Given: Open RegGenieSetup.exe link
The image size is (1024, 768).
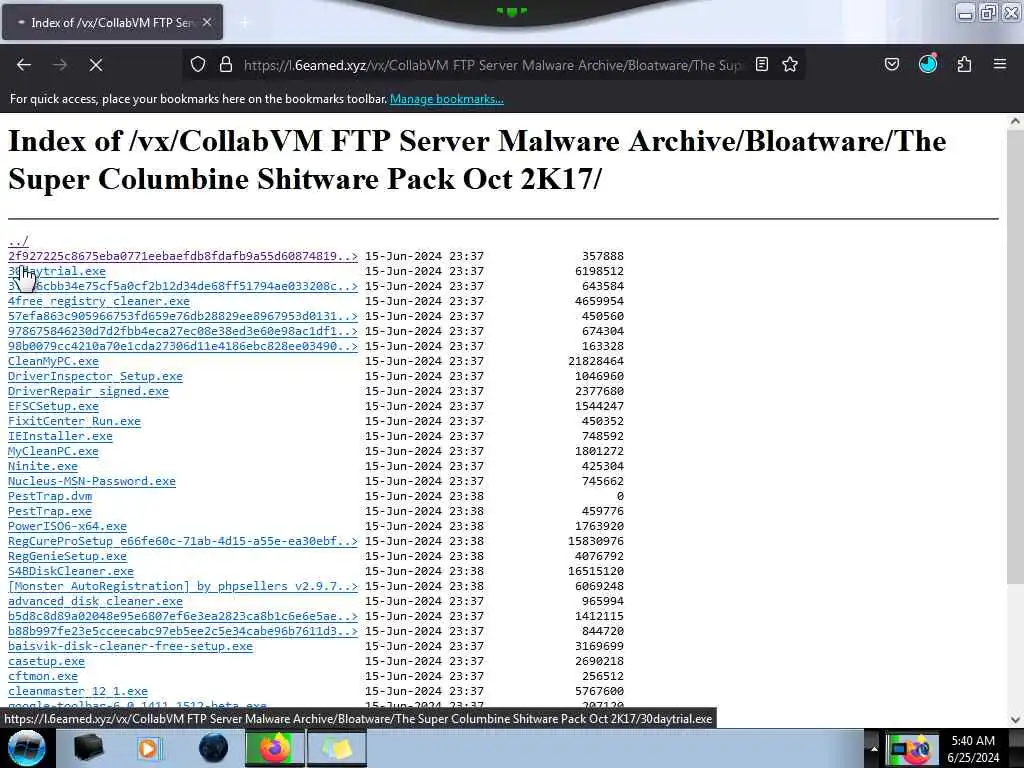Looking at the screenshot, I should point(67,556).
